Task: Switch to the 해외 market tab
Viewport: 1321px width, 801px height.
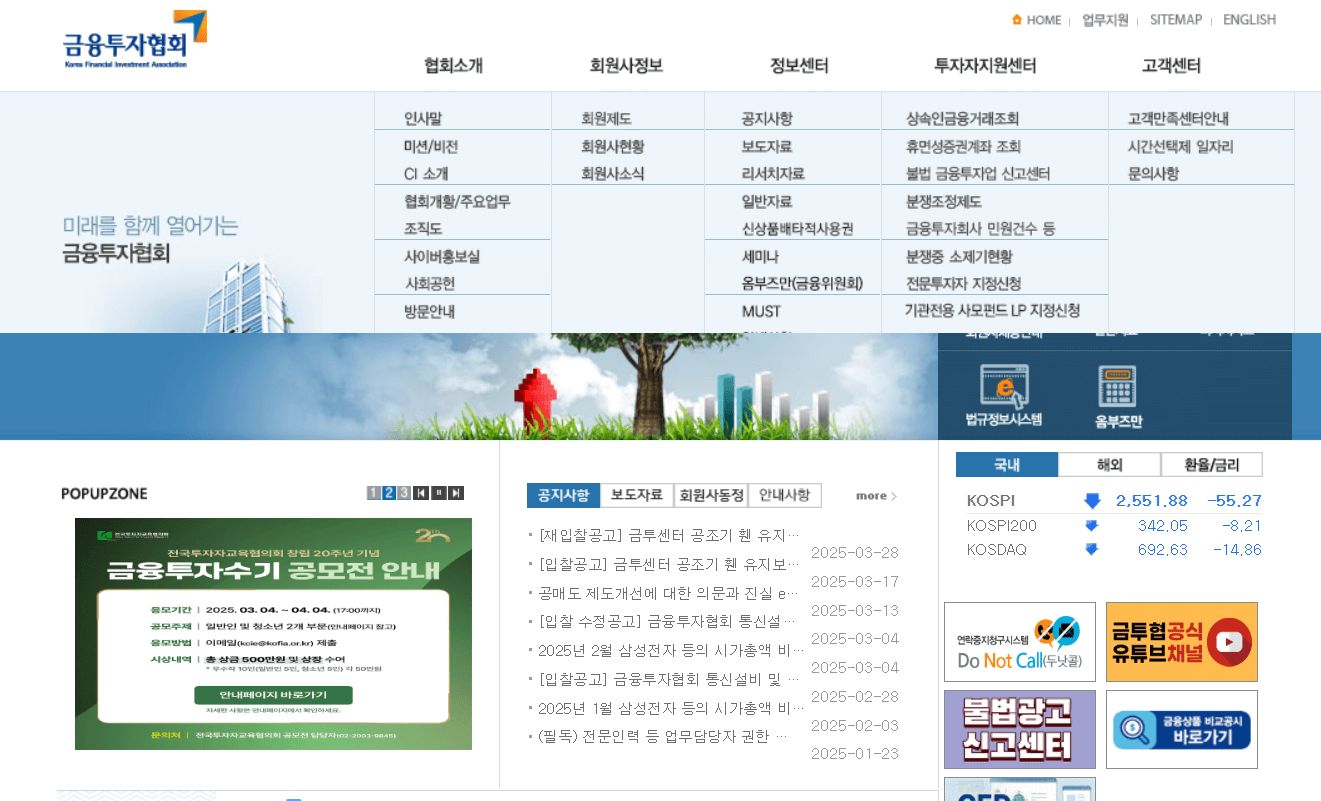Action: [x=1110, y=464]
